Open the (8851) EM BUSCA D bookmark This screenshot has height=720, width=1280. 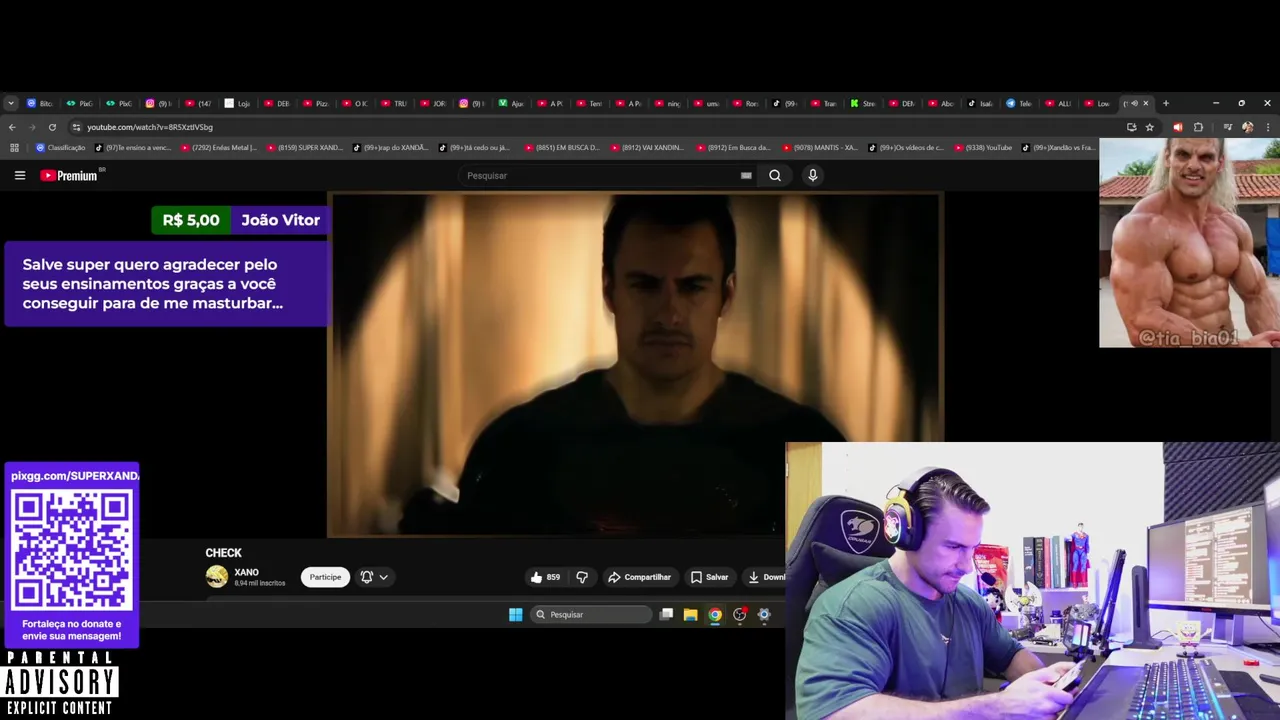[x=562, y=148]
